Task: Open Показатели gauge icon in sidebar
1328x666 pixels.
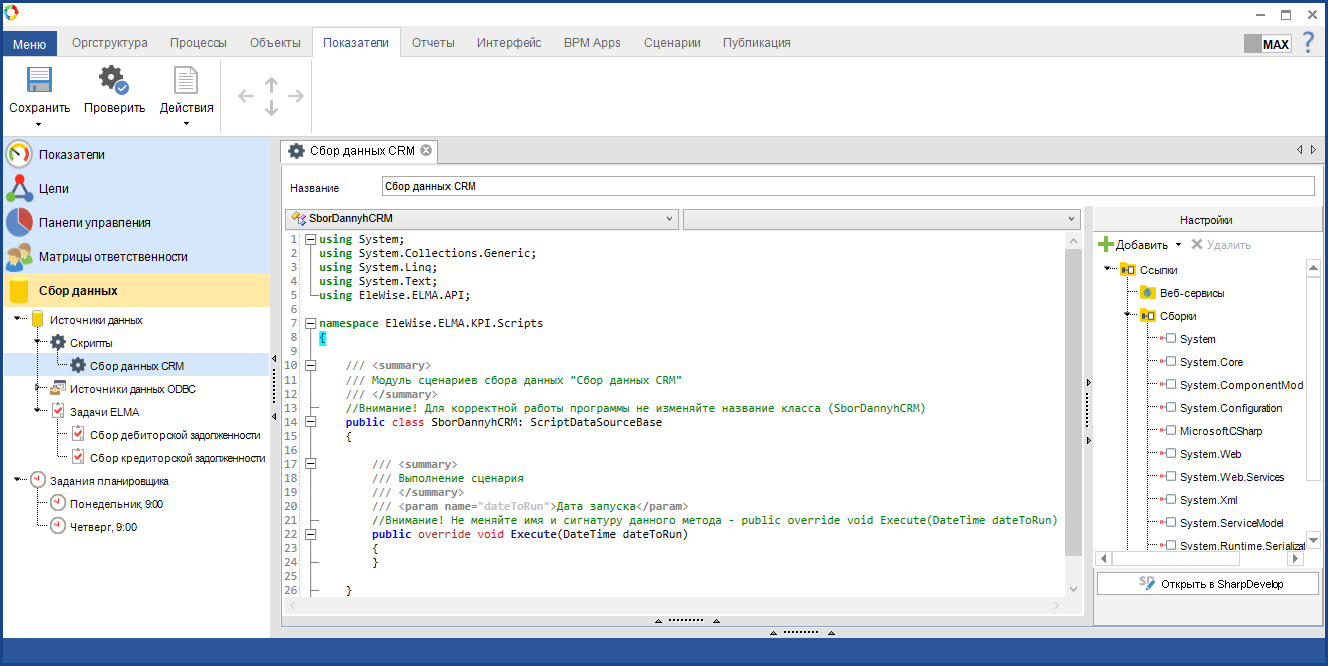Action: point(19,155)
